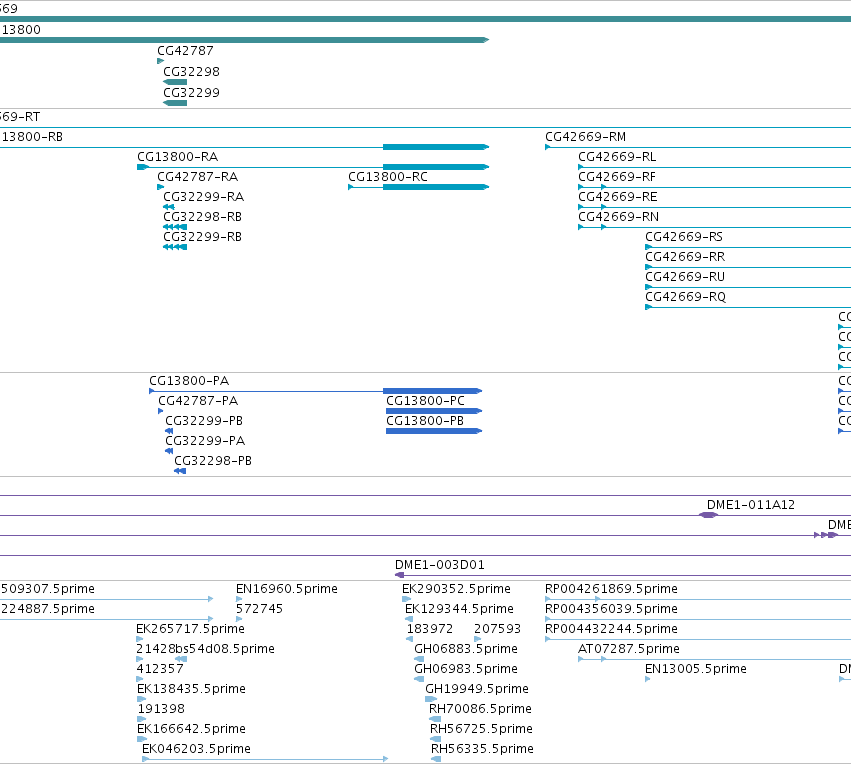851x764 pixels.
Task: Select EK129344.5prime EST label
Action: click(459, 609)
